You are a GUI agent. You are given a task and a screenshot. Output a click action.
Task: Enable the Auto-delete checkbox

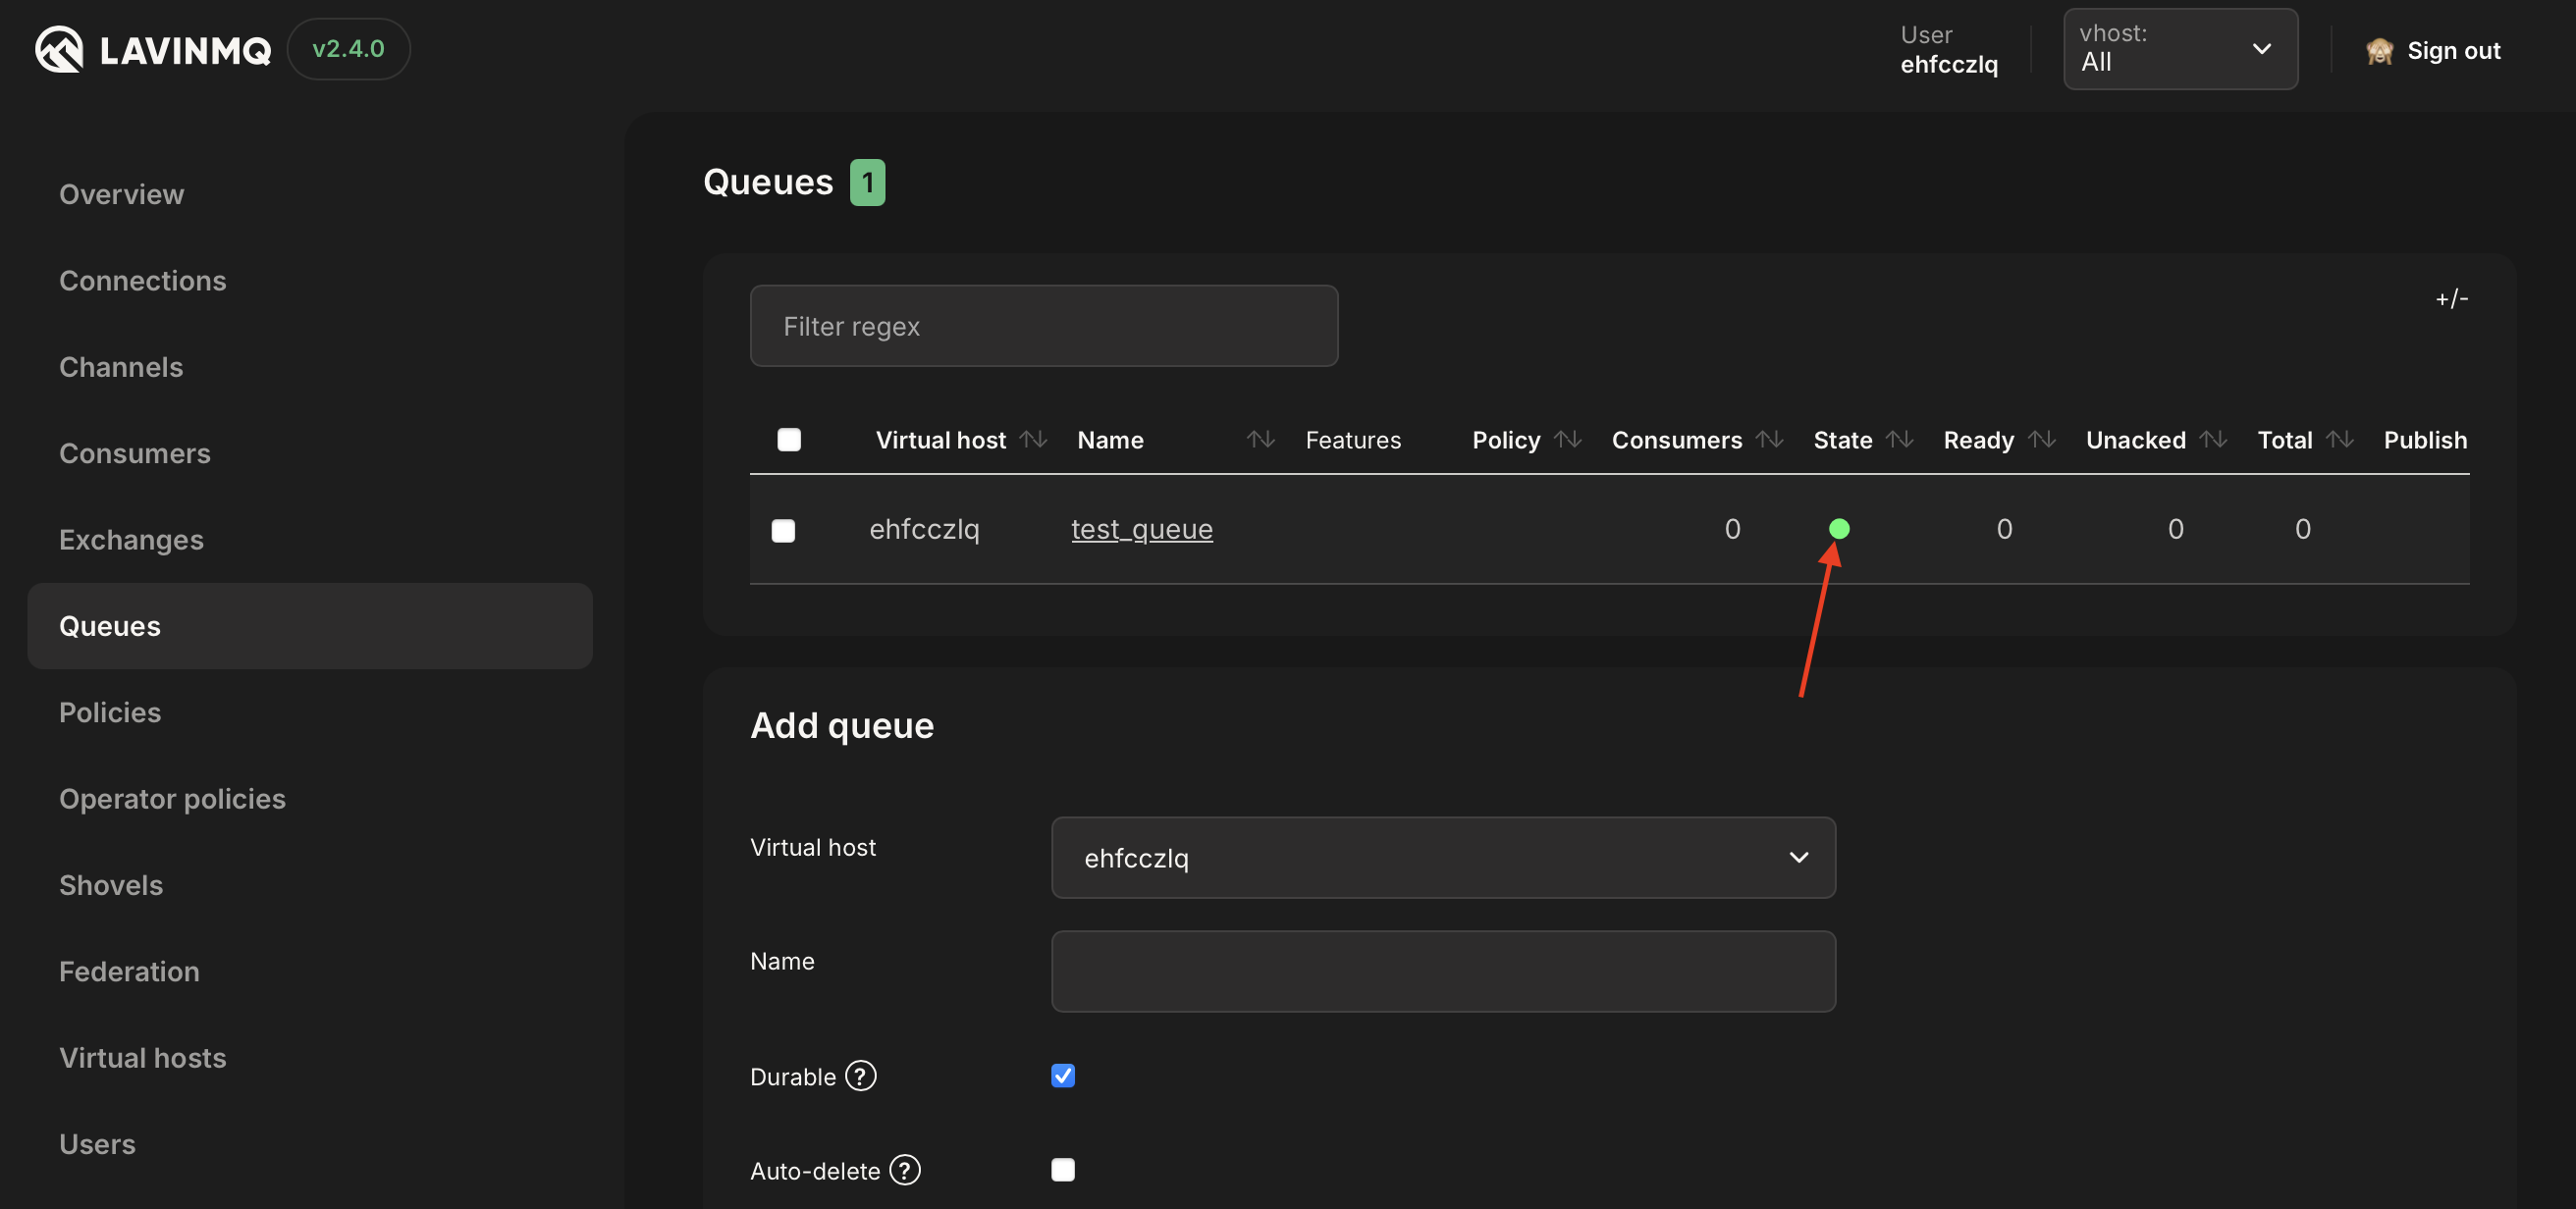pos(1063,1170)
